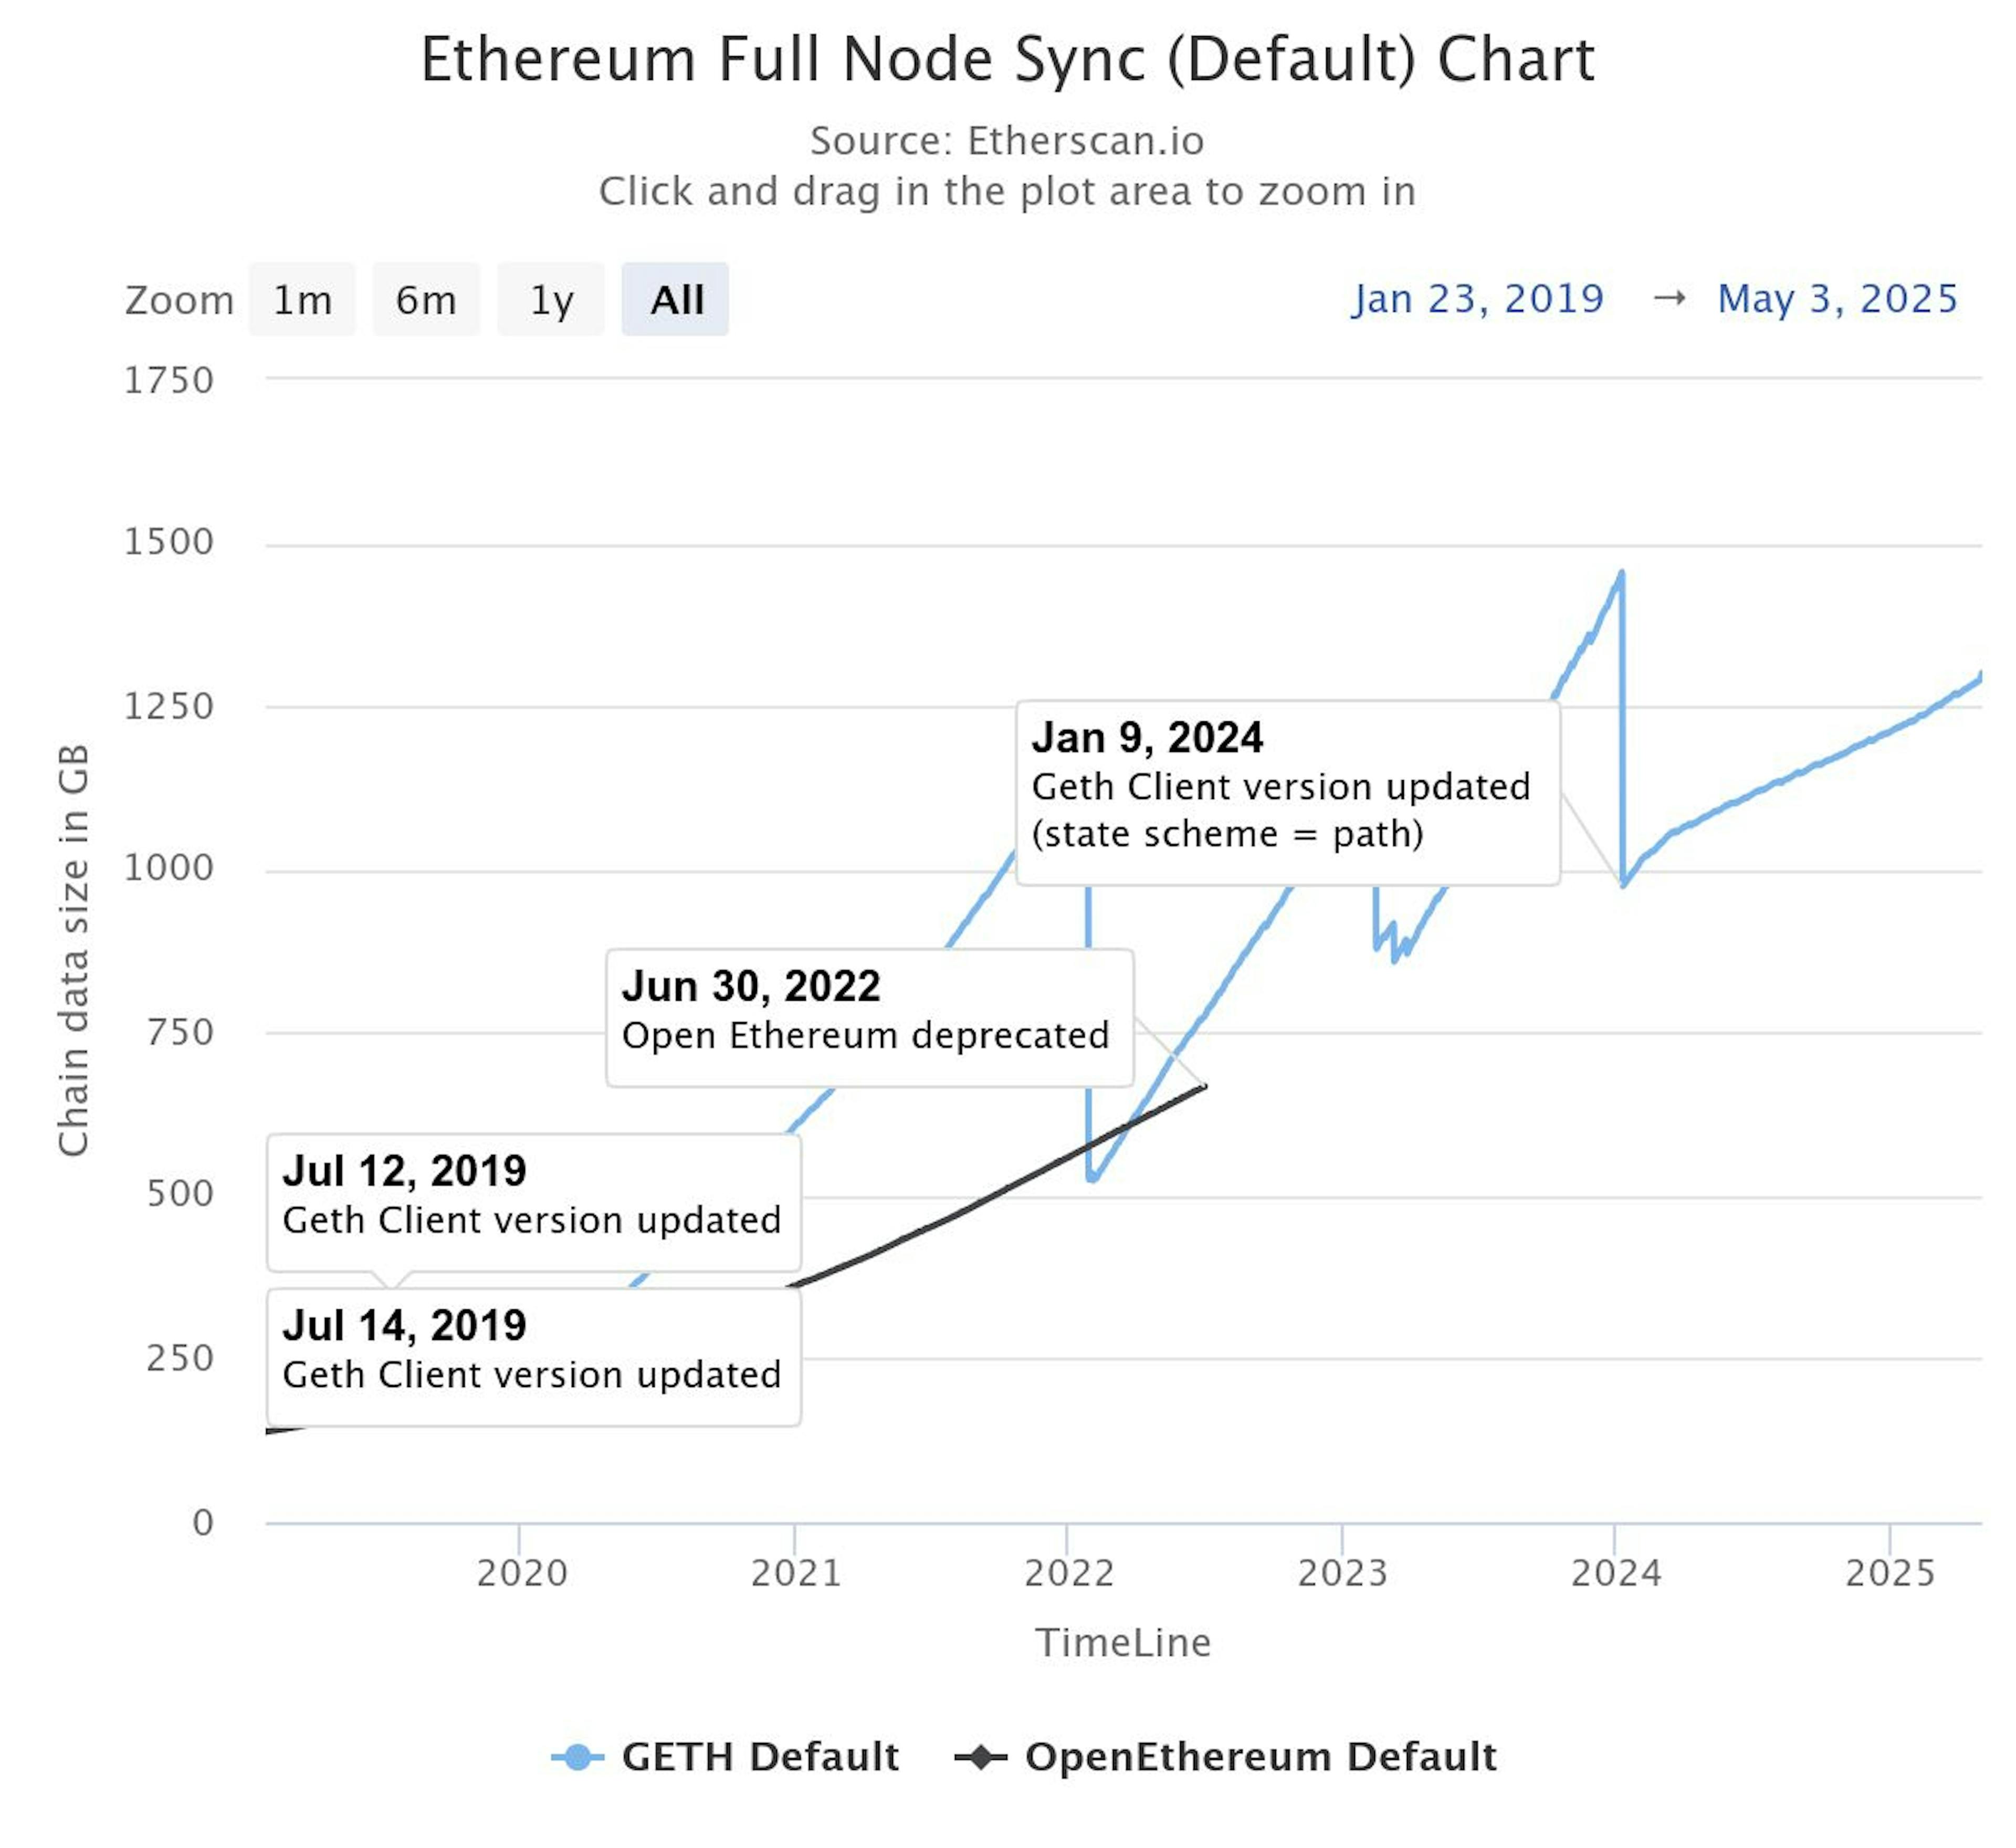Choose the 1y zoom range

(551, 300)
